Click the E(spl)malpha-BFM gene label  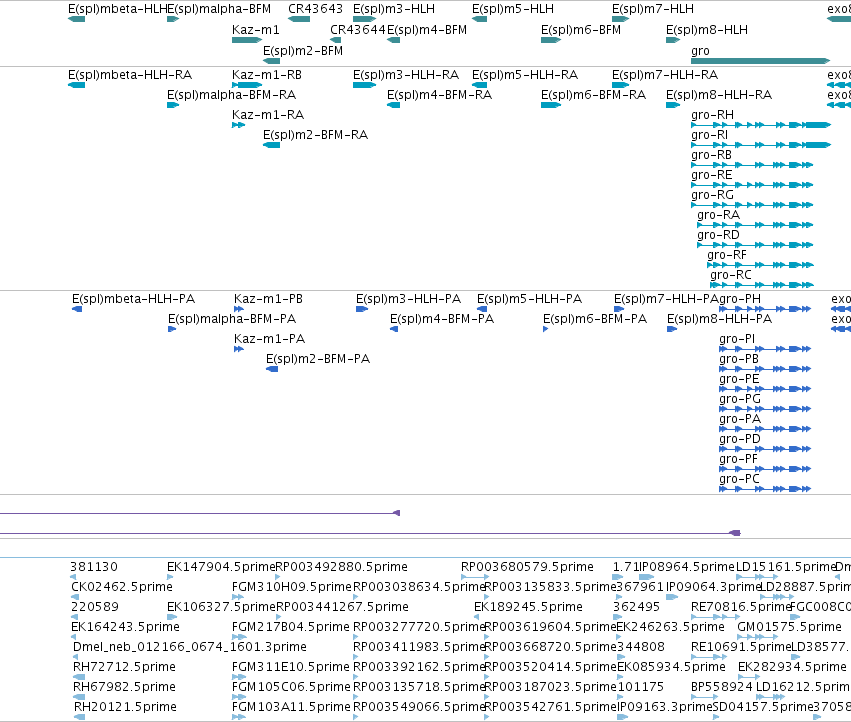tap(219, 9)
